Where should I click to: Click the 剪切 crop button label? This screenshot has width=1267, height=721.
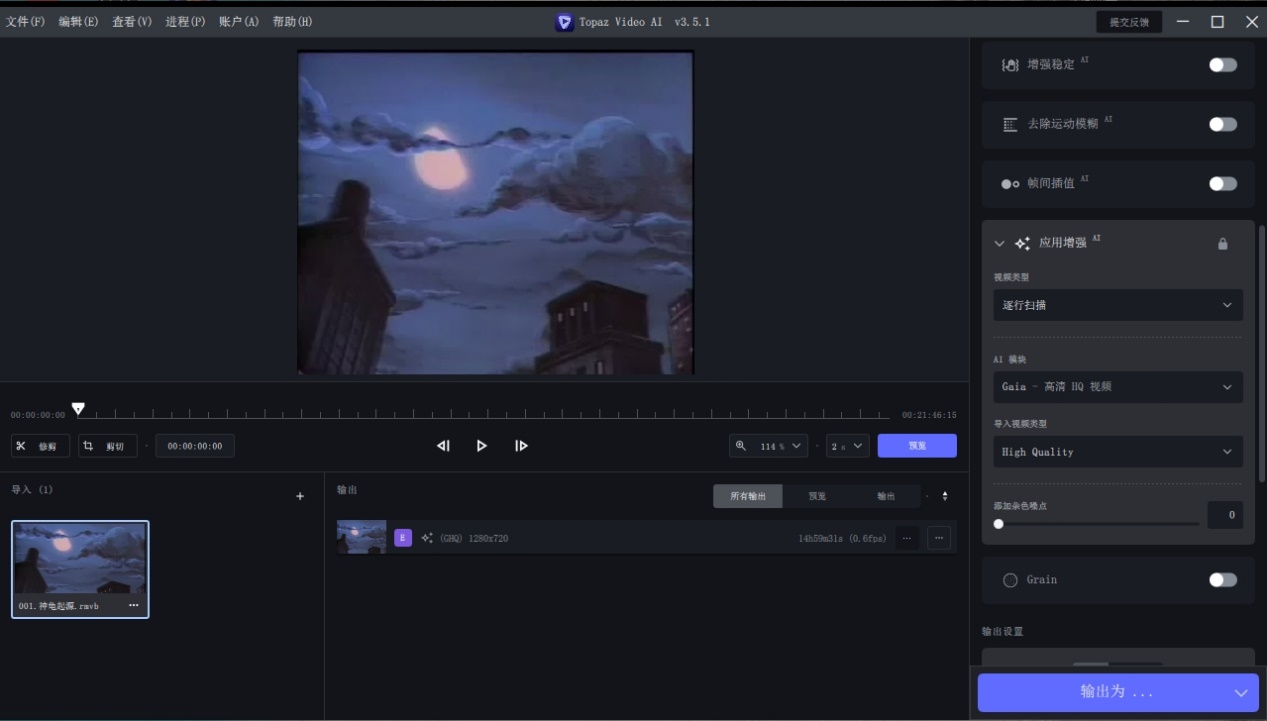115,447
